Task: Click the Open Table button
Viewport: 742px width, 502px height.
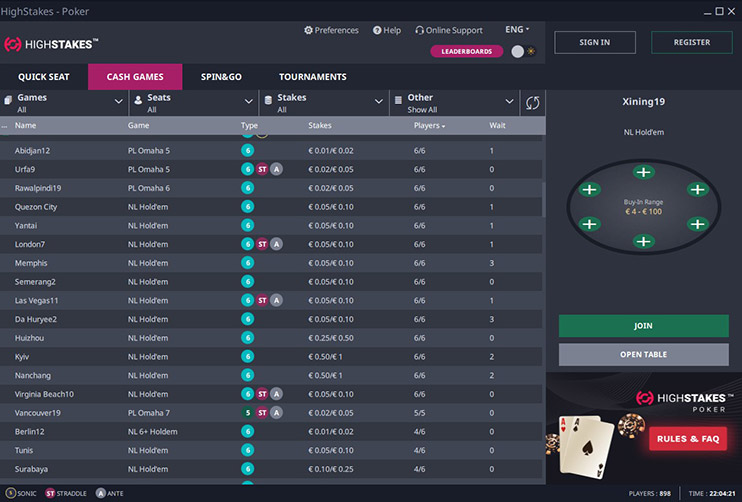Action: coord(644,354)
